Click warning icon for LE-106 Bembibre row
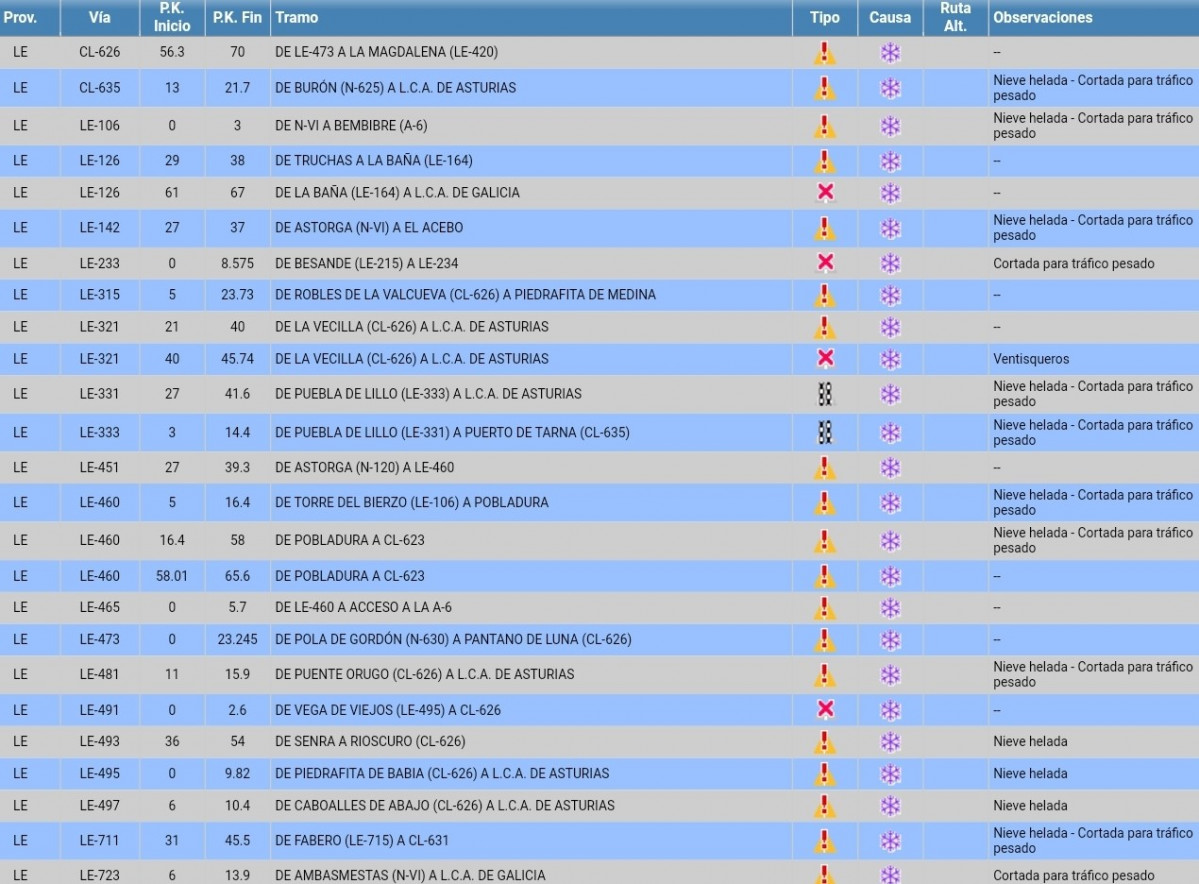This screenshot has width=1199, height=884. 824,126
